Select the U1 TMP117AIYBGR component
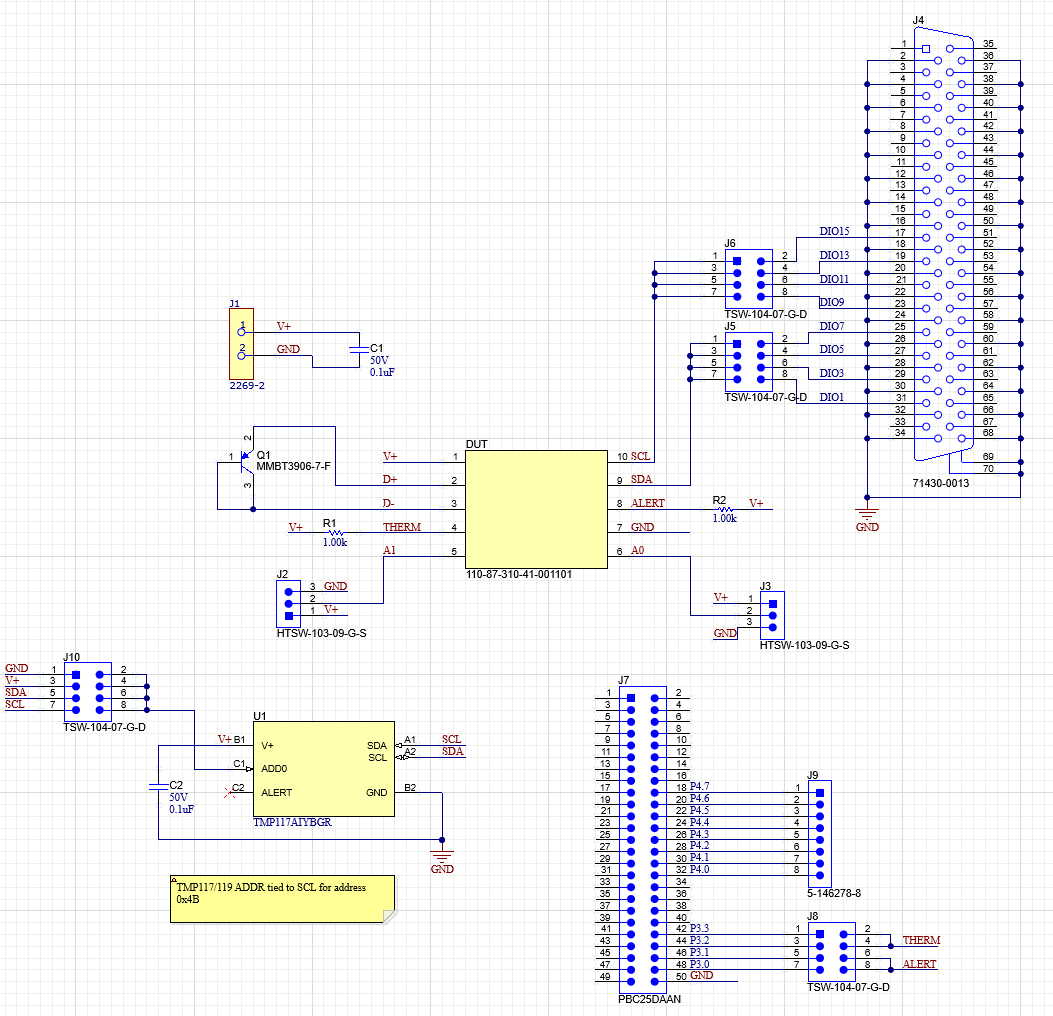The image size is (1053, 1016). tap(323, 770)
